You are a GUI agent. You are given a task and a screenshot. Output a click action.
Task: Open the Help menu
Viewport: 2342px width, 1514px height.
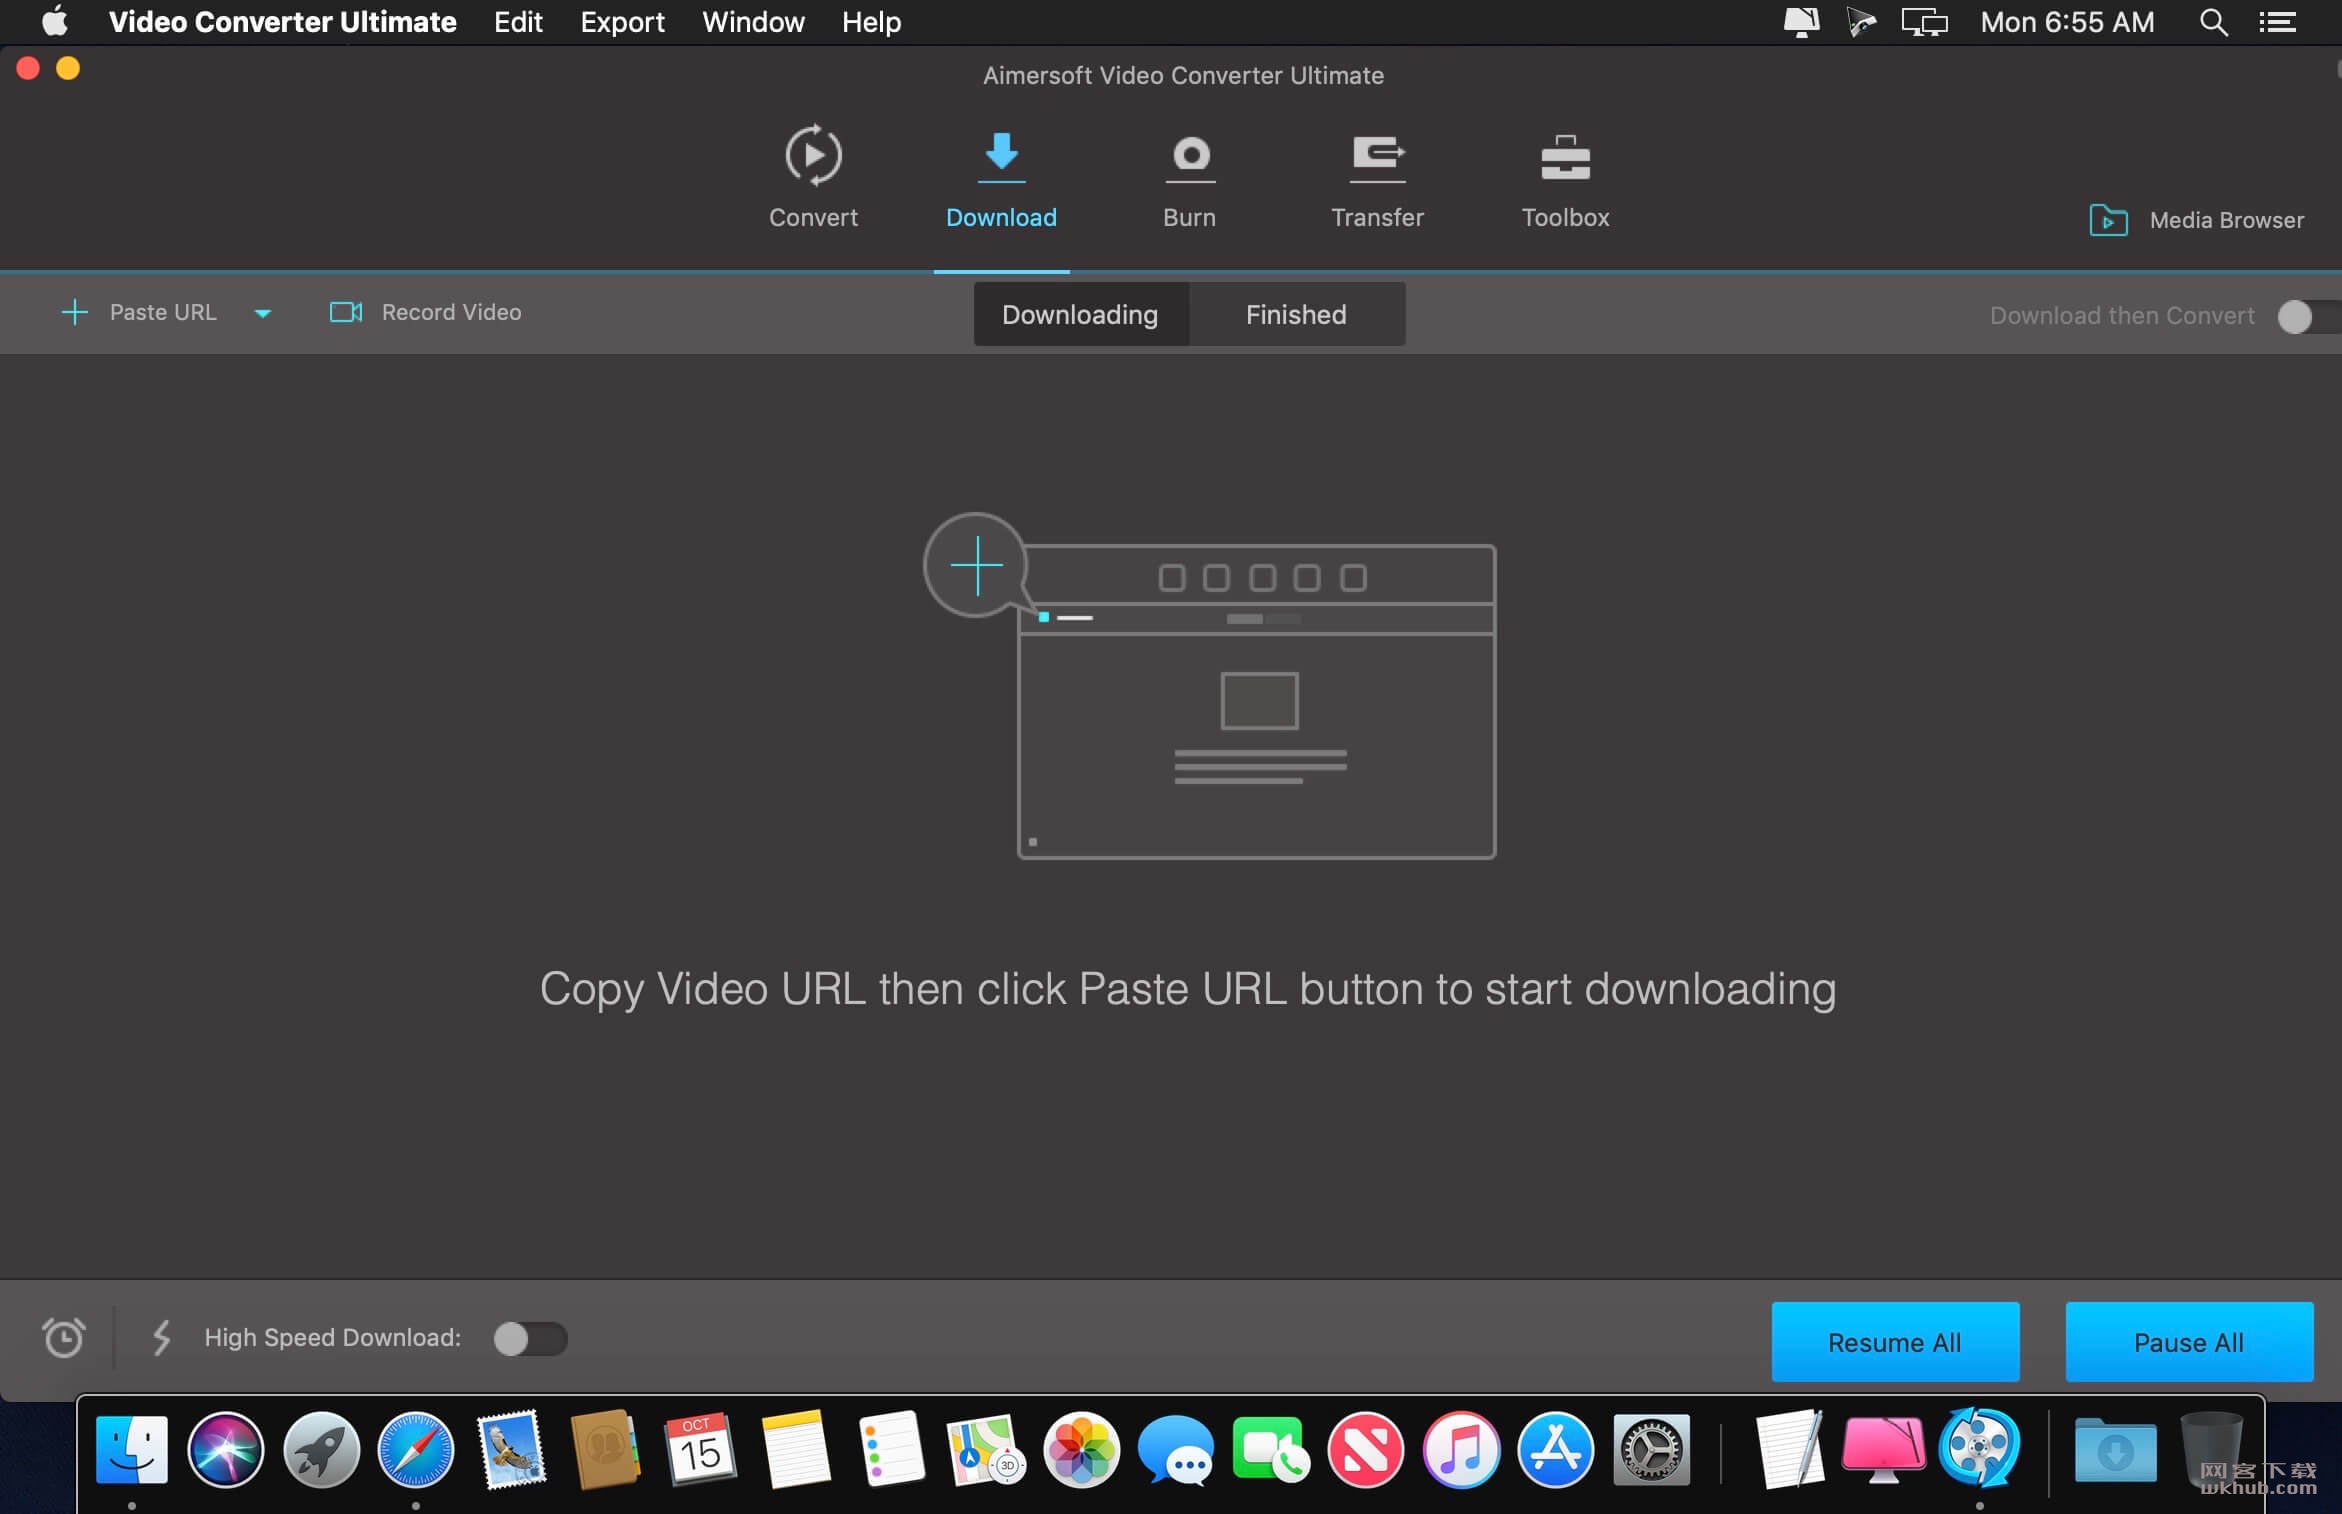(871, 22)
